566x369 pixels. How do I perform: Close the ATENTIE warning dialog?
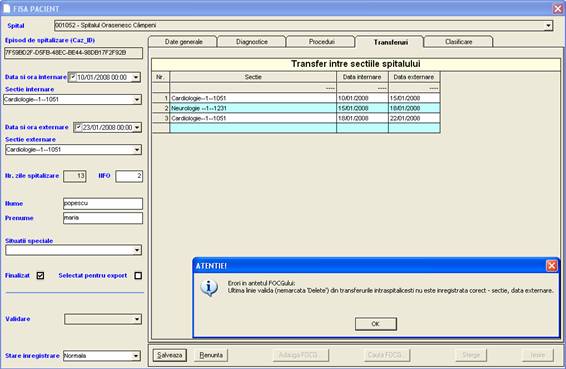[x=552, y=266]
